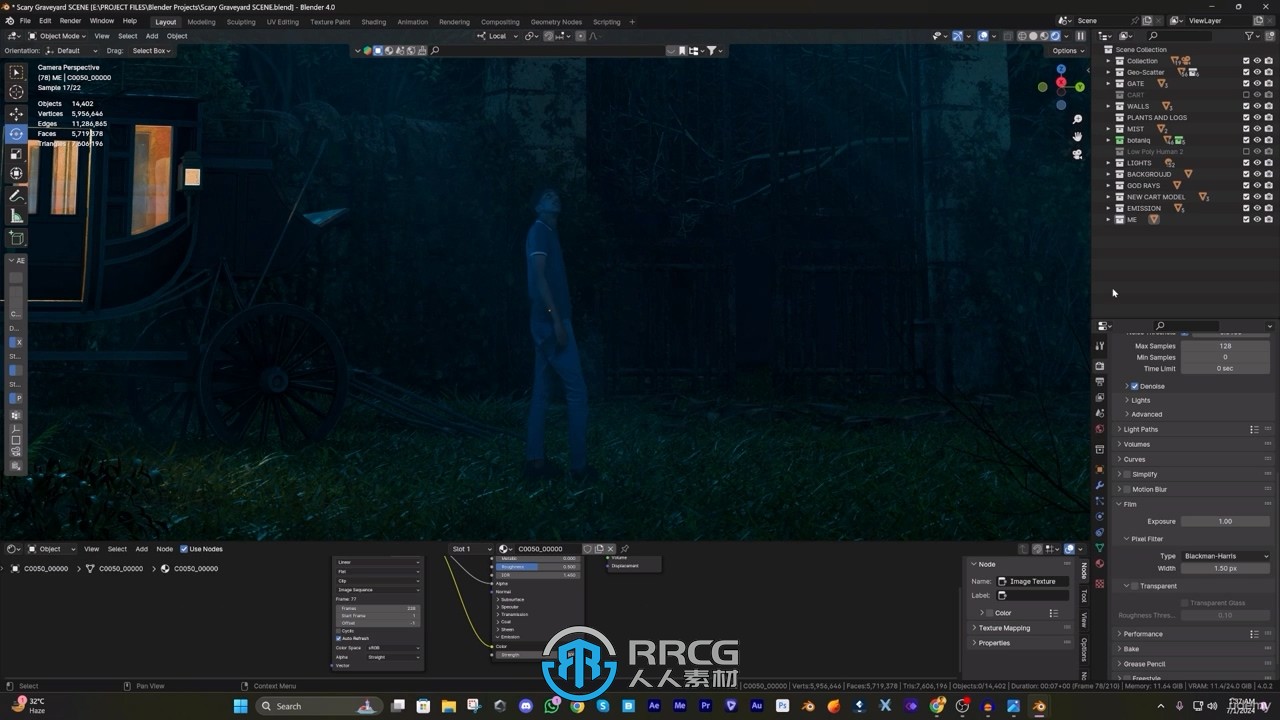Select the Transform tool
Viewport: 1280px width, 720px height.
tap(16, 174)
